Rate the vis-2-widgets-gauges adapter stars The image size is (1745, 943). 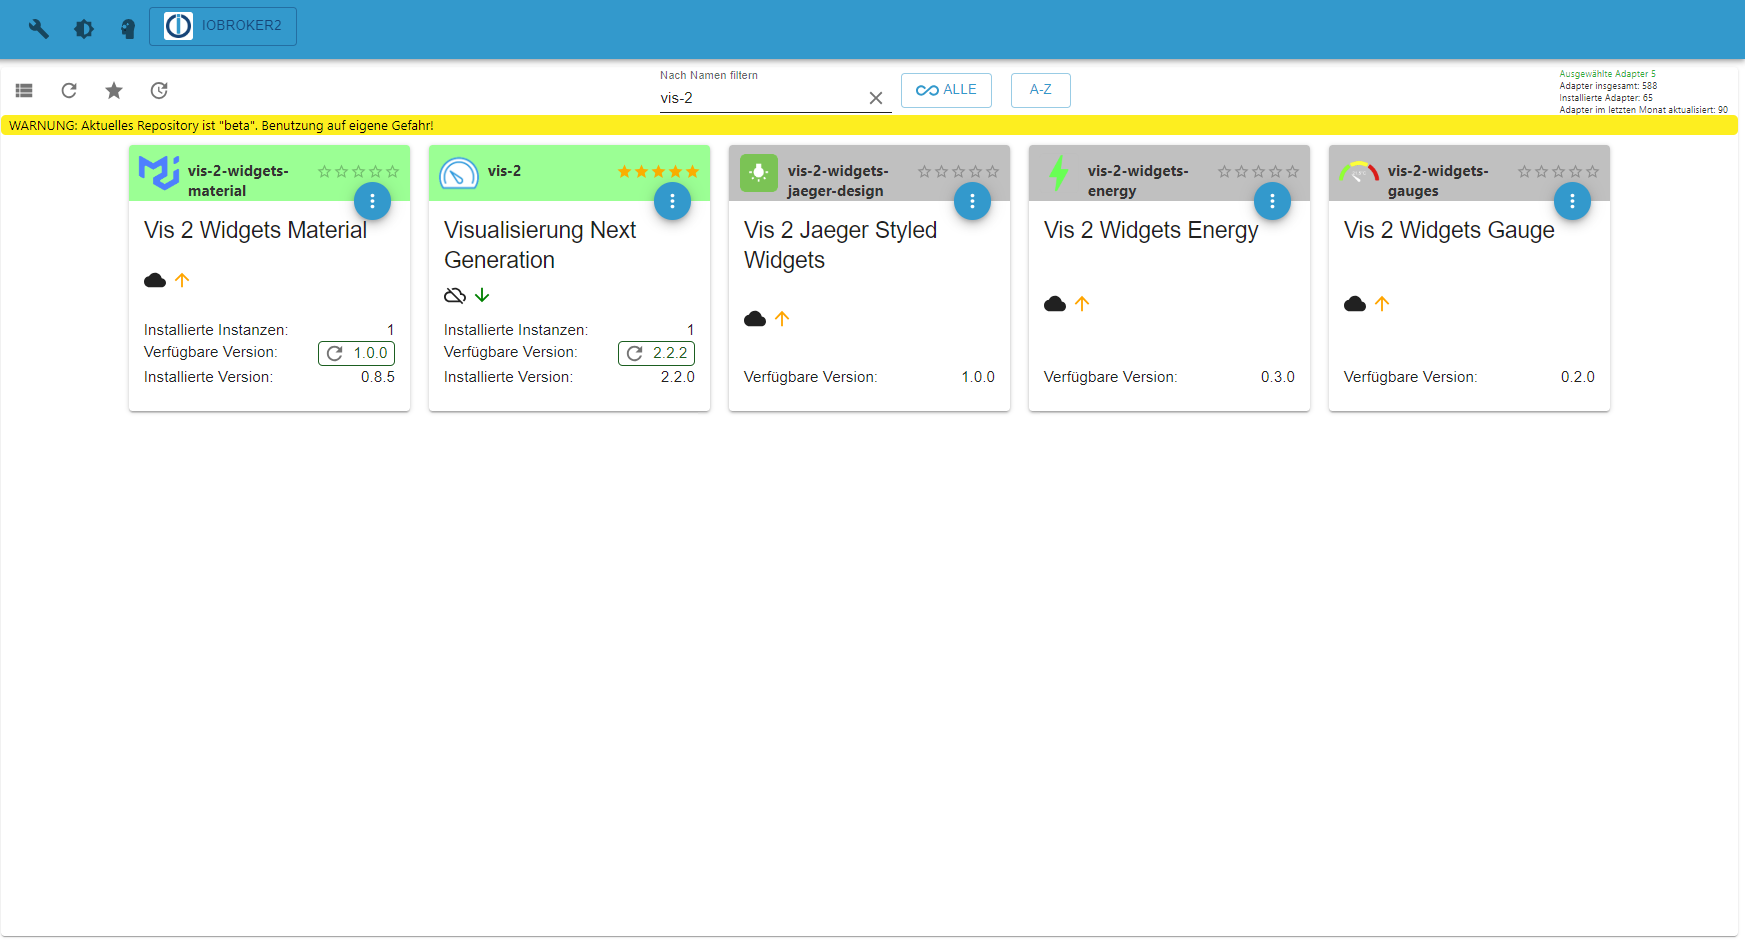click(x=1558, y=172)
